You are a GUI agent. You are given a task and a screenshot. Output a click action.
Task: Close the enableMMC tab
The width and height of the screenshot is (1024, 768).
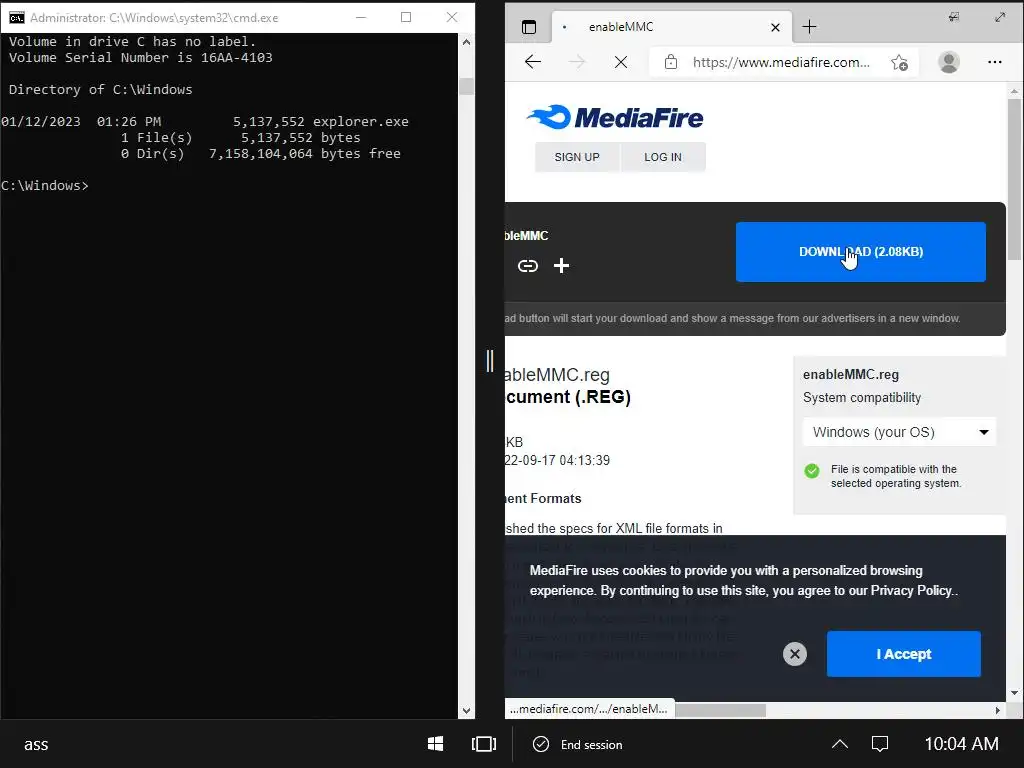click(775, 27)
